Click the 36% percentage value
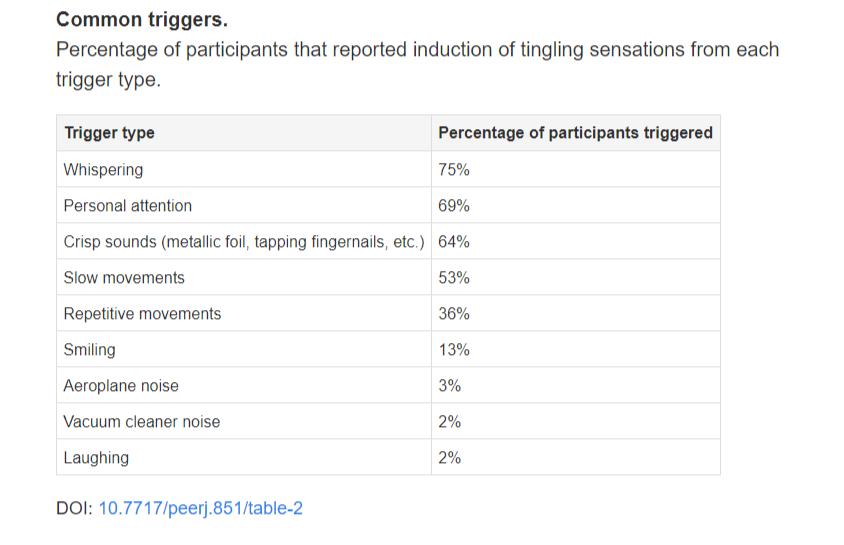 coord(454,314)
